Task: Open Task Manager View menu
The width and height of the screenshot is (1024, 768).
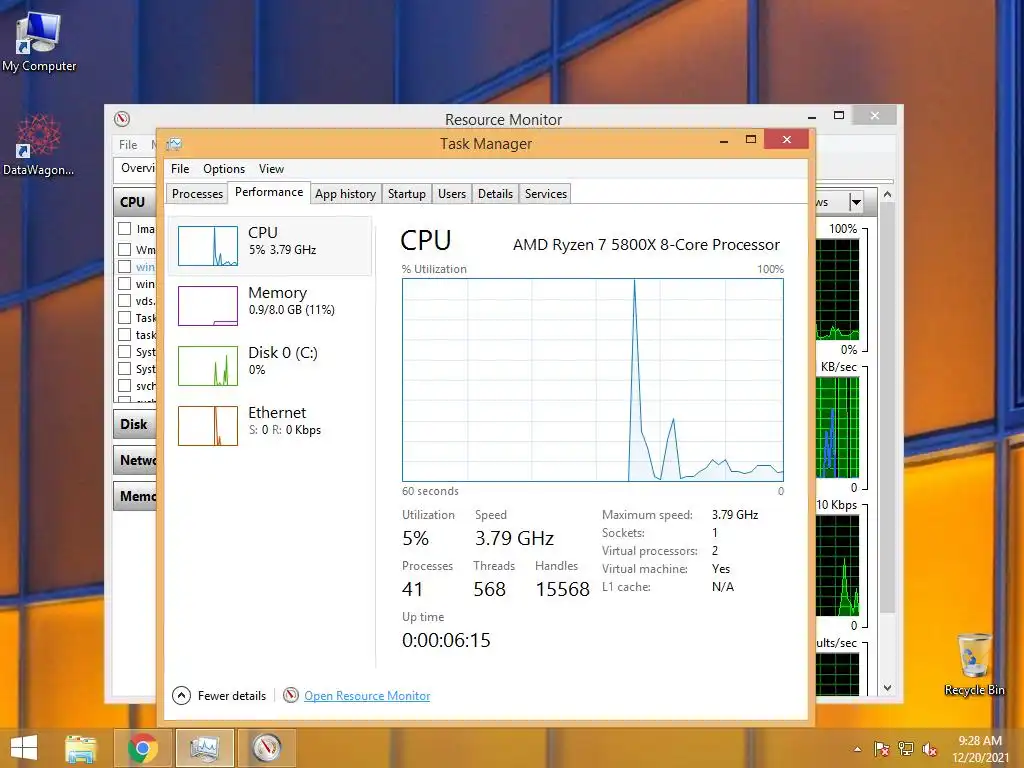Action: point(271,168)
